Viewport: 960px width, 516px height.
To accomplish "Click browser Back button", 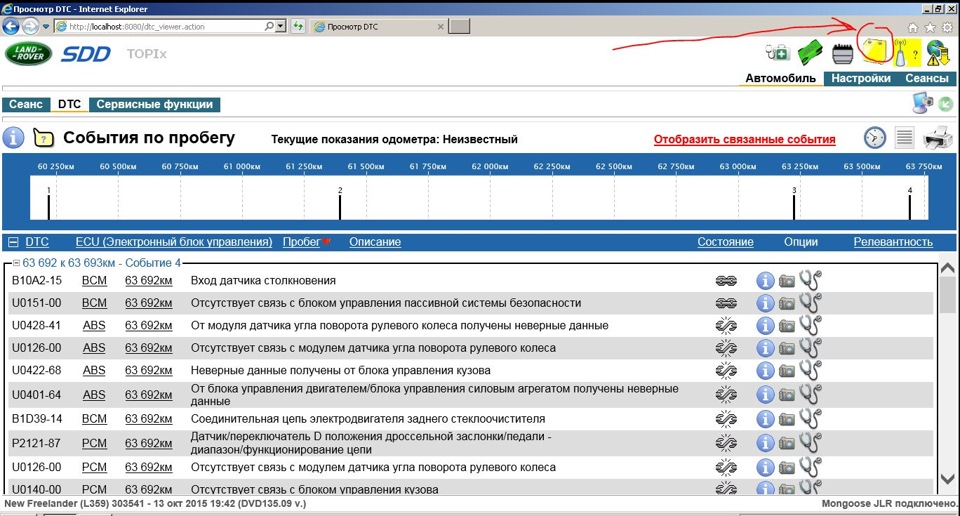I will tap(11, 26).
